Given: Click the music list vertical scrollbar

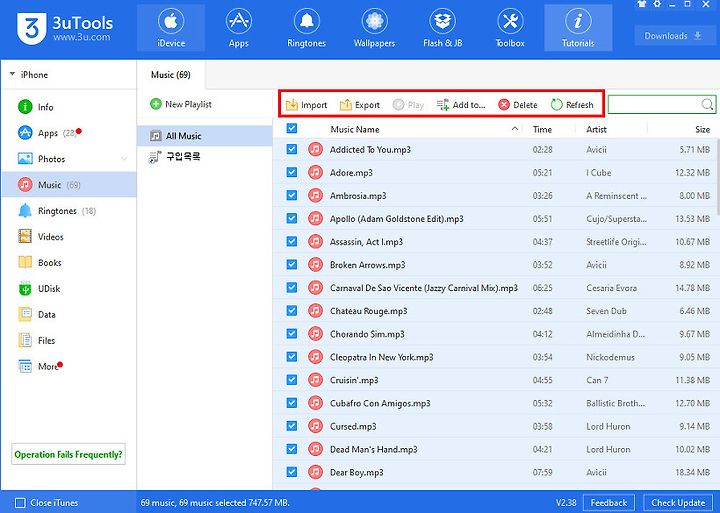Looking at the screenshot, I should (717, 175).
